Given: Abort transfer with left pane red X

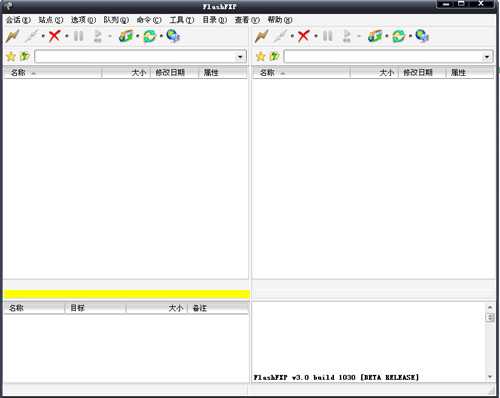Looking at the screenshot, I should pos(54,36).
